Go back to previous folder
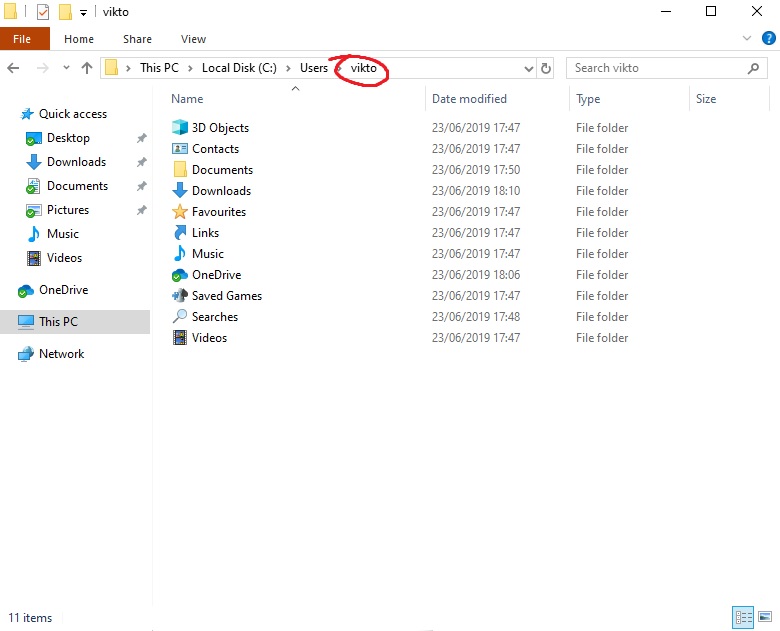780x631 pixels. [13, 68]
